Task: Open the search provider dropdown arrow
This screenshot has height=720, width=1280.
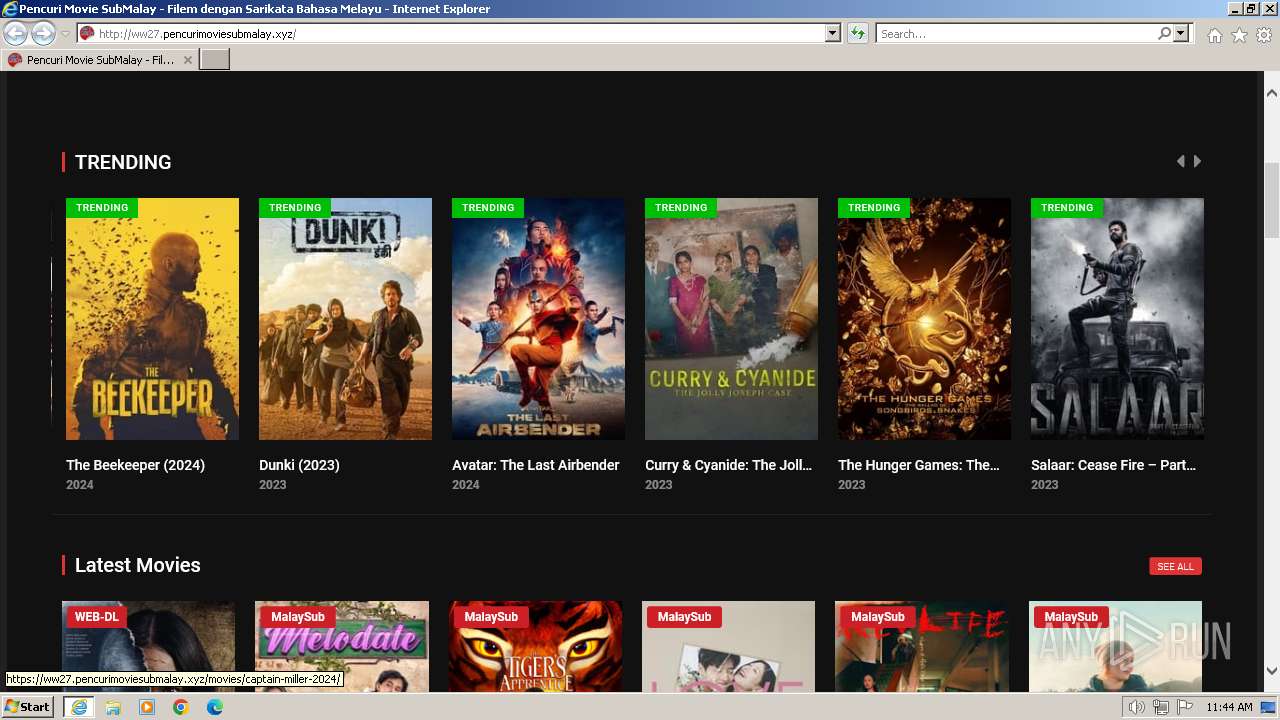Action: pos(1181,34)
